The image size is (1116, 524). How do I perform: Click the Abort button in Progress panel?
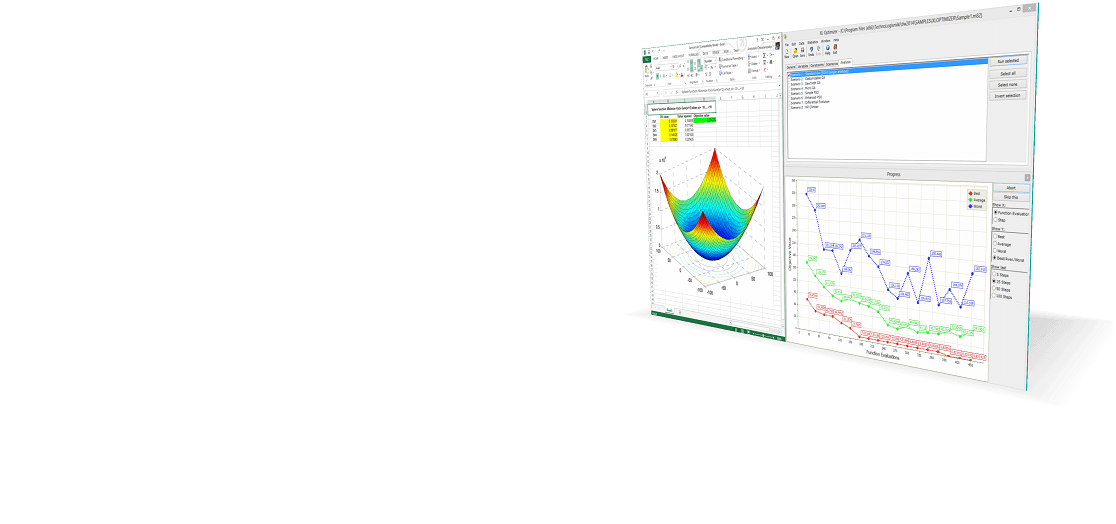[x=1010, y=187]
